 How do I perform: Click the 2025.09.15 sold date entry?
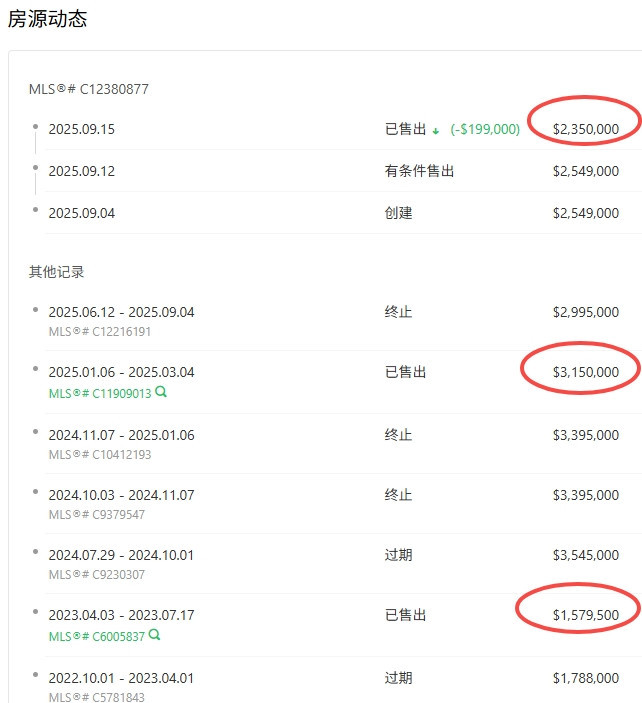point(81,129)
